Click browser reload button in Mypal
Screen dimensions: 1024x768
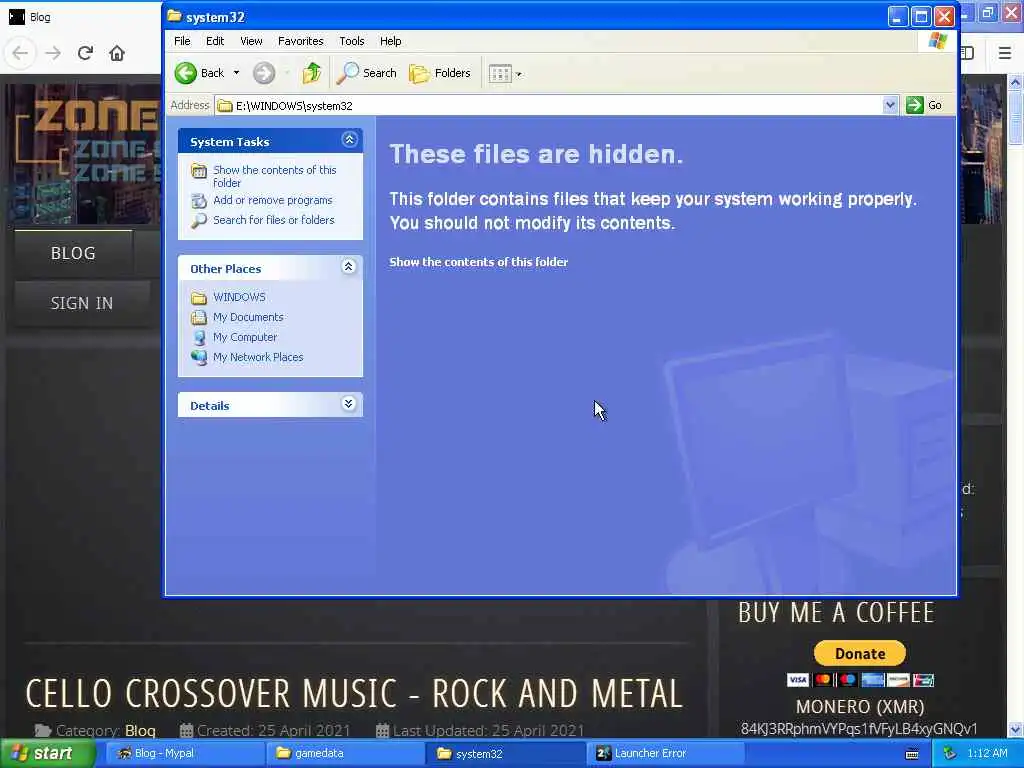[x=85, y=53]
